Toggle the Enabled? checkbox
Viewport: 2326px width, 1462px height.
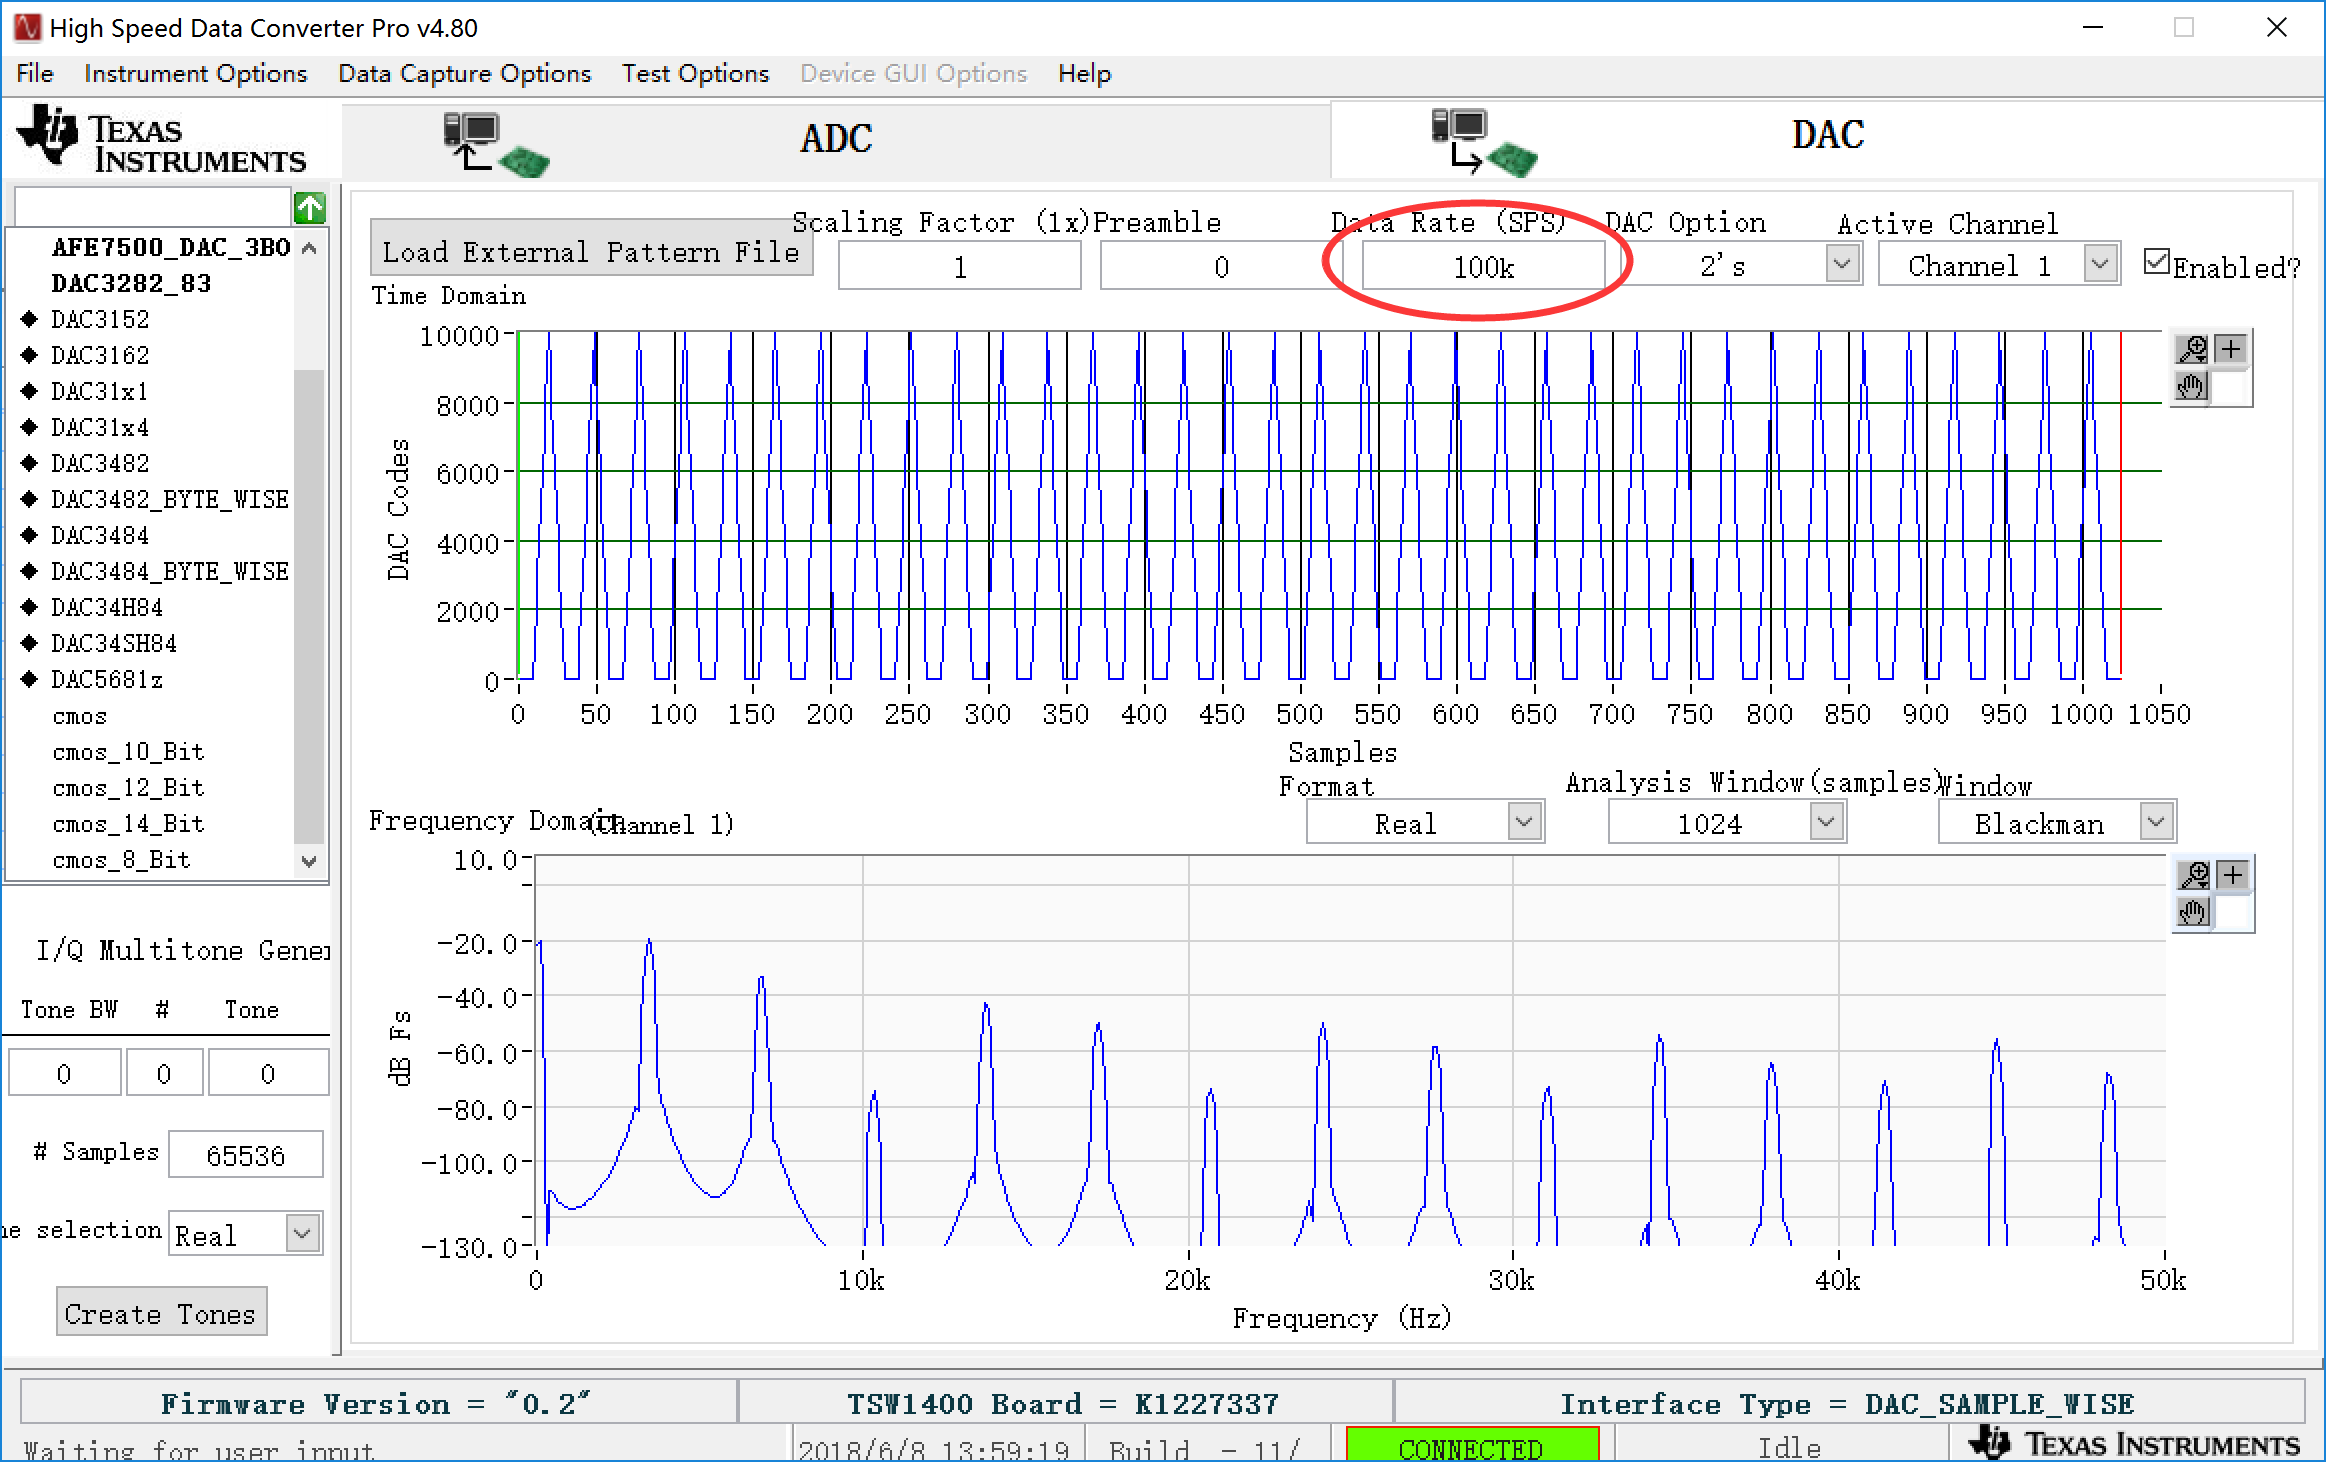tap(2156, 264)
